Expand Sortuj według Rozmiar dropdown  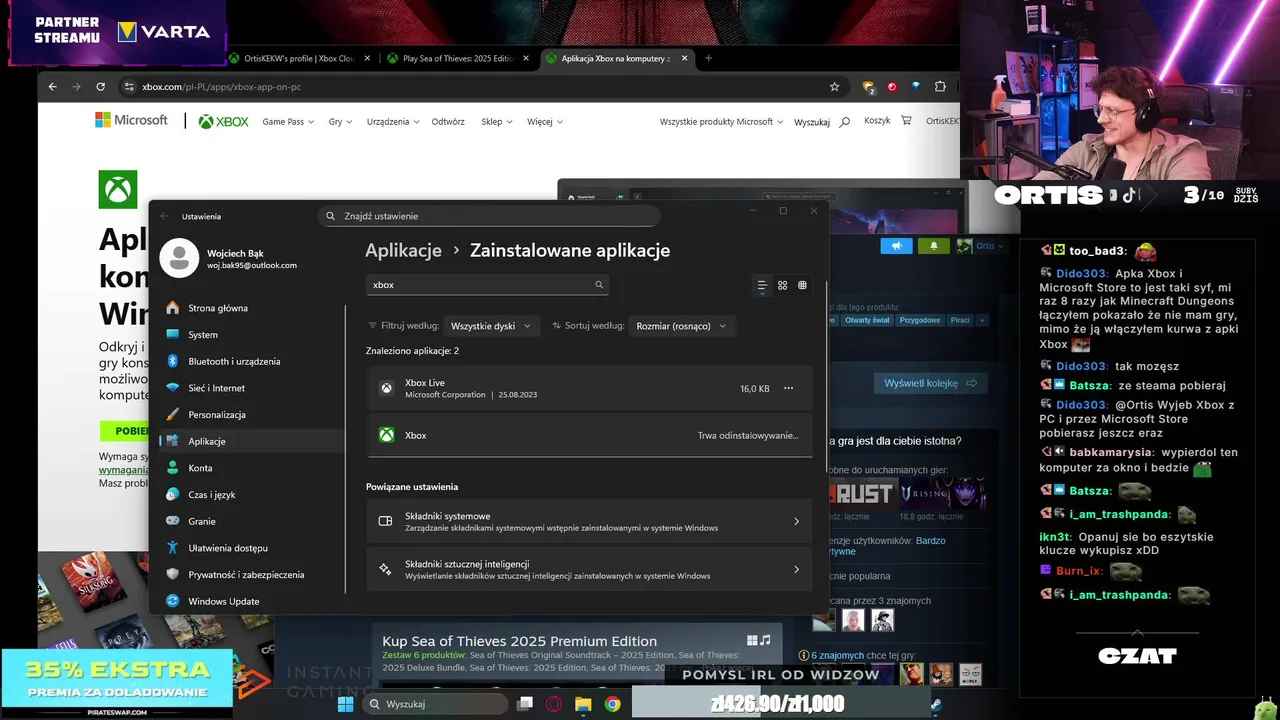(682, 325)
